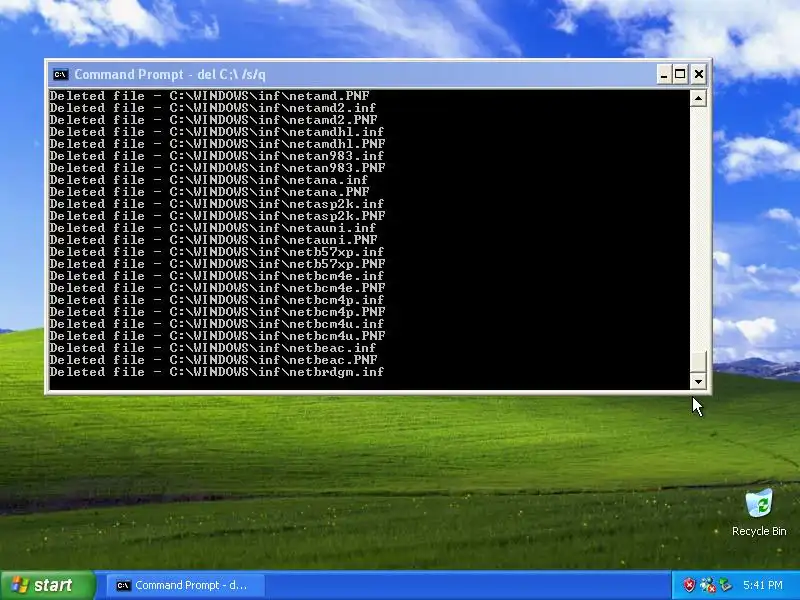The height and width of the screenshot is (600, 800).
Task: Click the line ending with netamd.PNF
Action: click(209, 96)
